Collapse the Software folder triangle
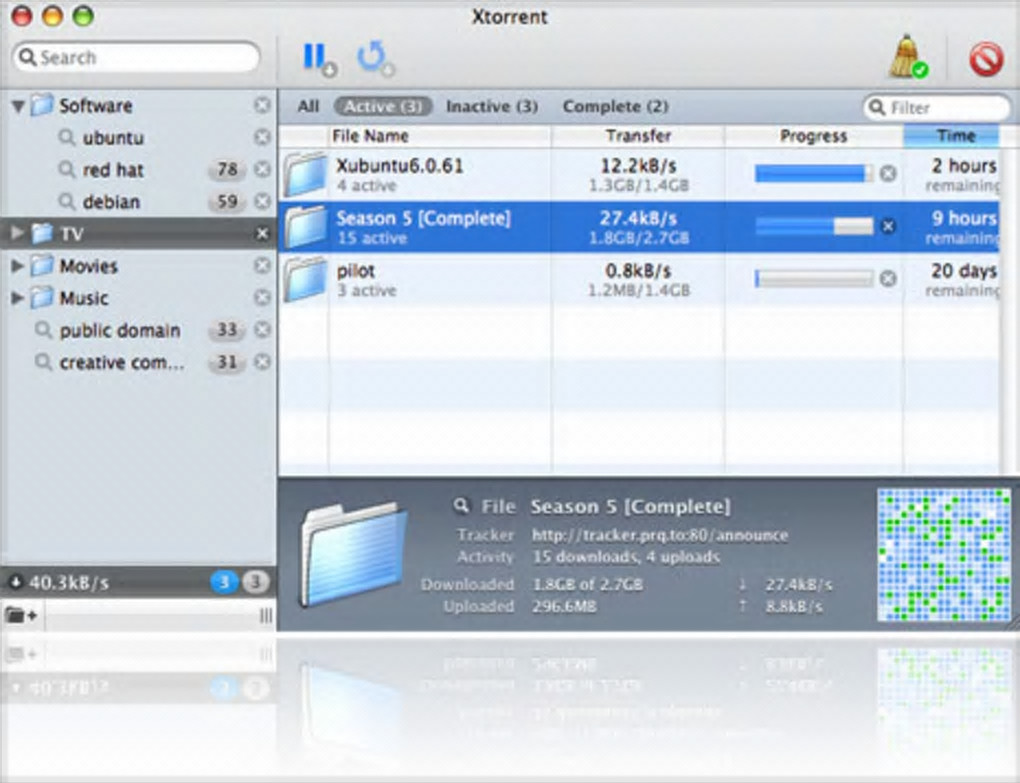 pyautogui.click(x=18, y=105)
